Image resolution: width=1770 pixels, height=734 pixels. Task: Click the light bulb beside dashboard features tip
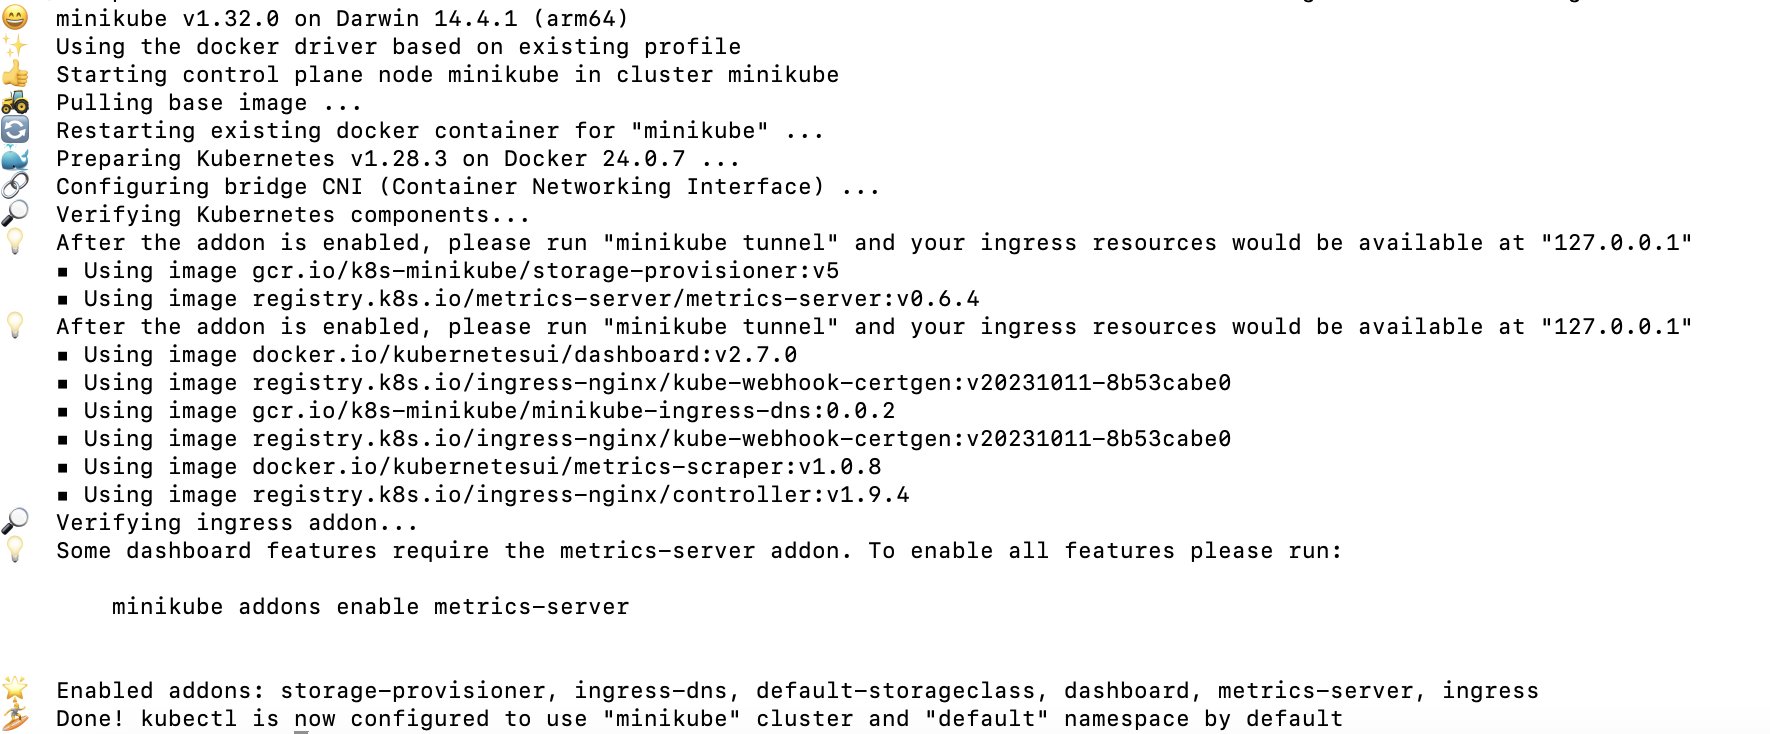[x=15, y=550]
